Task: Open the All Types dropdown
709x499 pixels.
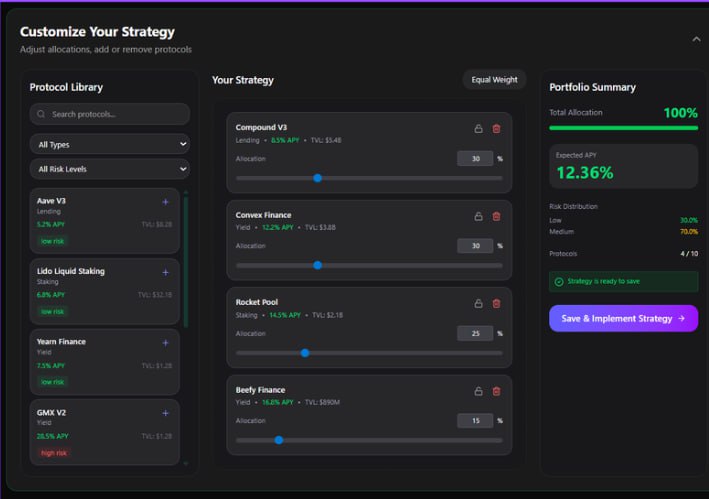Action: pos(109,145)
